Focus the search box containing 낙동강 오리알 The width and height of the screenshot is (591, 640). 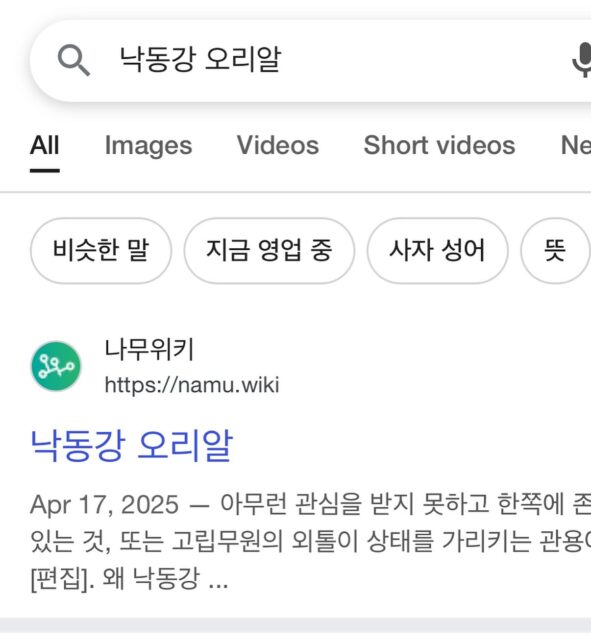click(310, 60)
